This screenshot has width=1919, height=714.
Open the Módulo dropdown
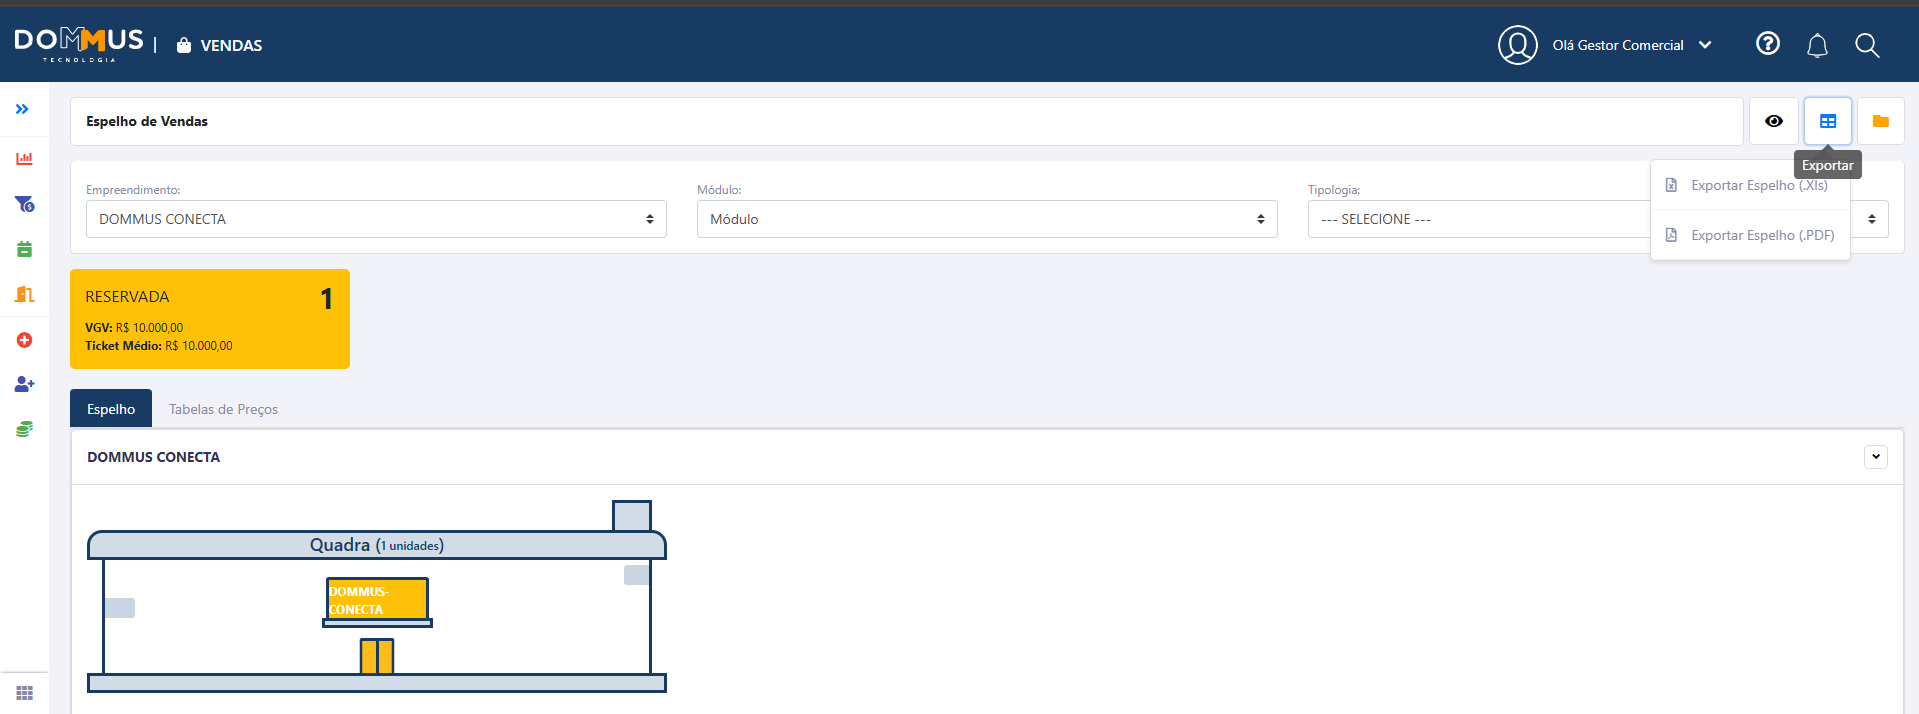click(986, 219)
